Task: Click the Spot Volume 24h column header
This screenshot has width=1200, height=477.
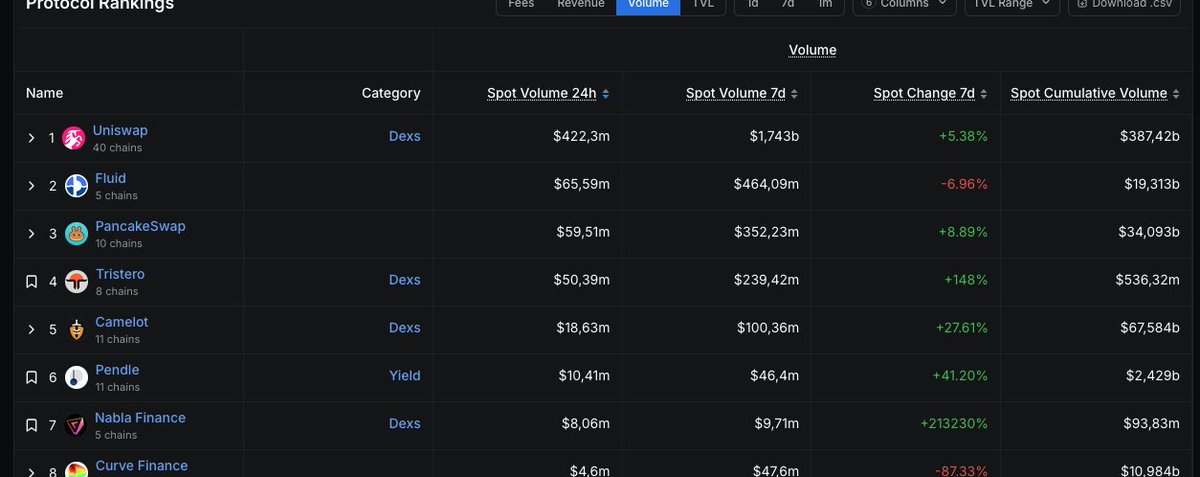Action: coord(542,93)
